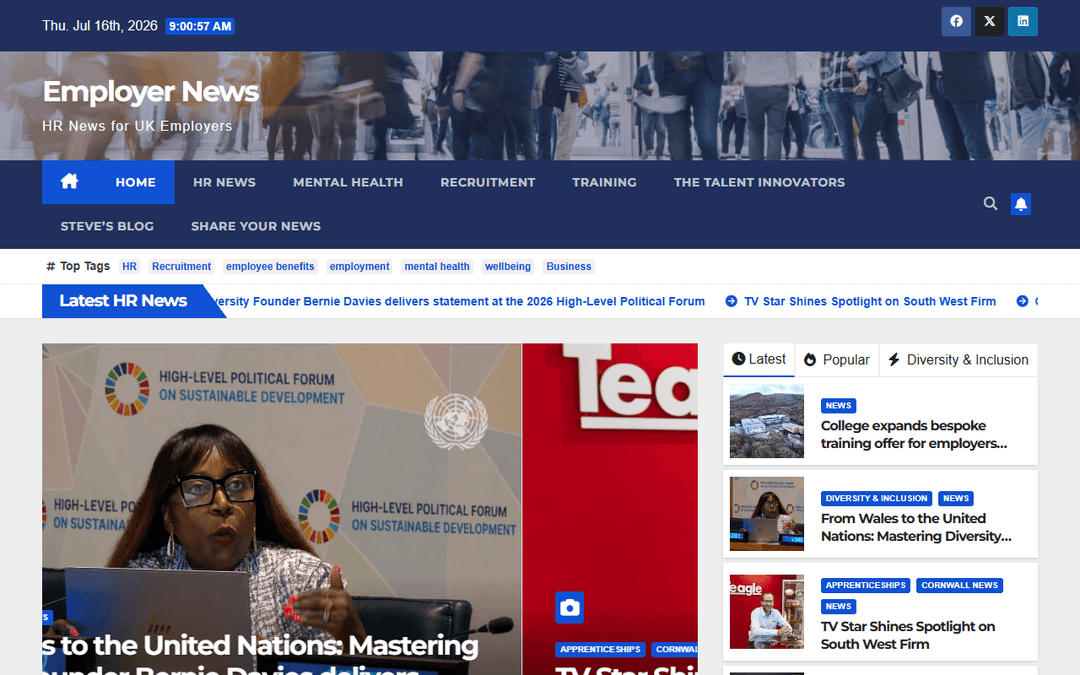Open STEVE'S BLOG menu item
Viewport: 1080px width, 675px height.
107,226
